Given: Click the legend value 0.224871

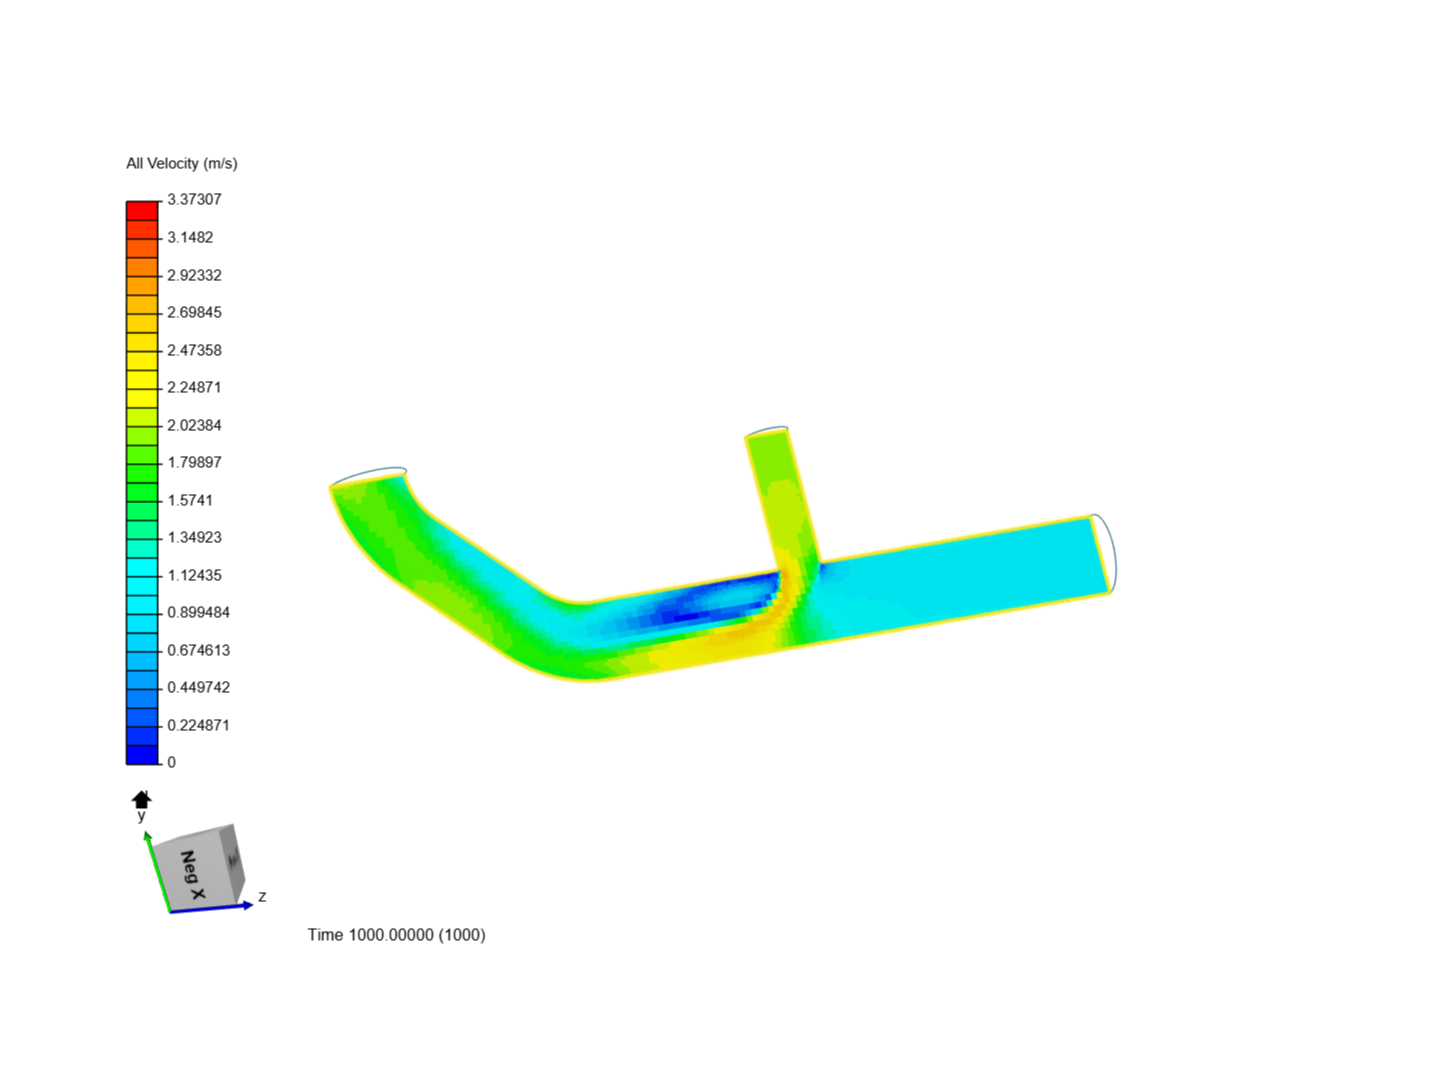Looking at the screenshot, I should click(x=198, y=725).
